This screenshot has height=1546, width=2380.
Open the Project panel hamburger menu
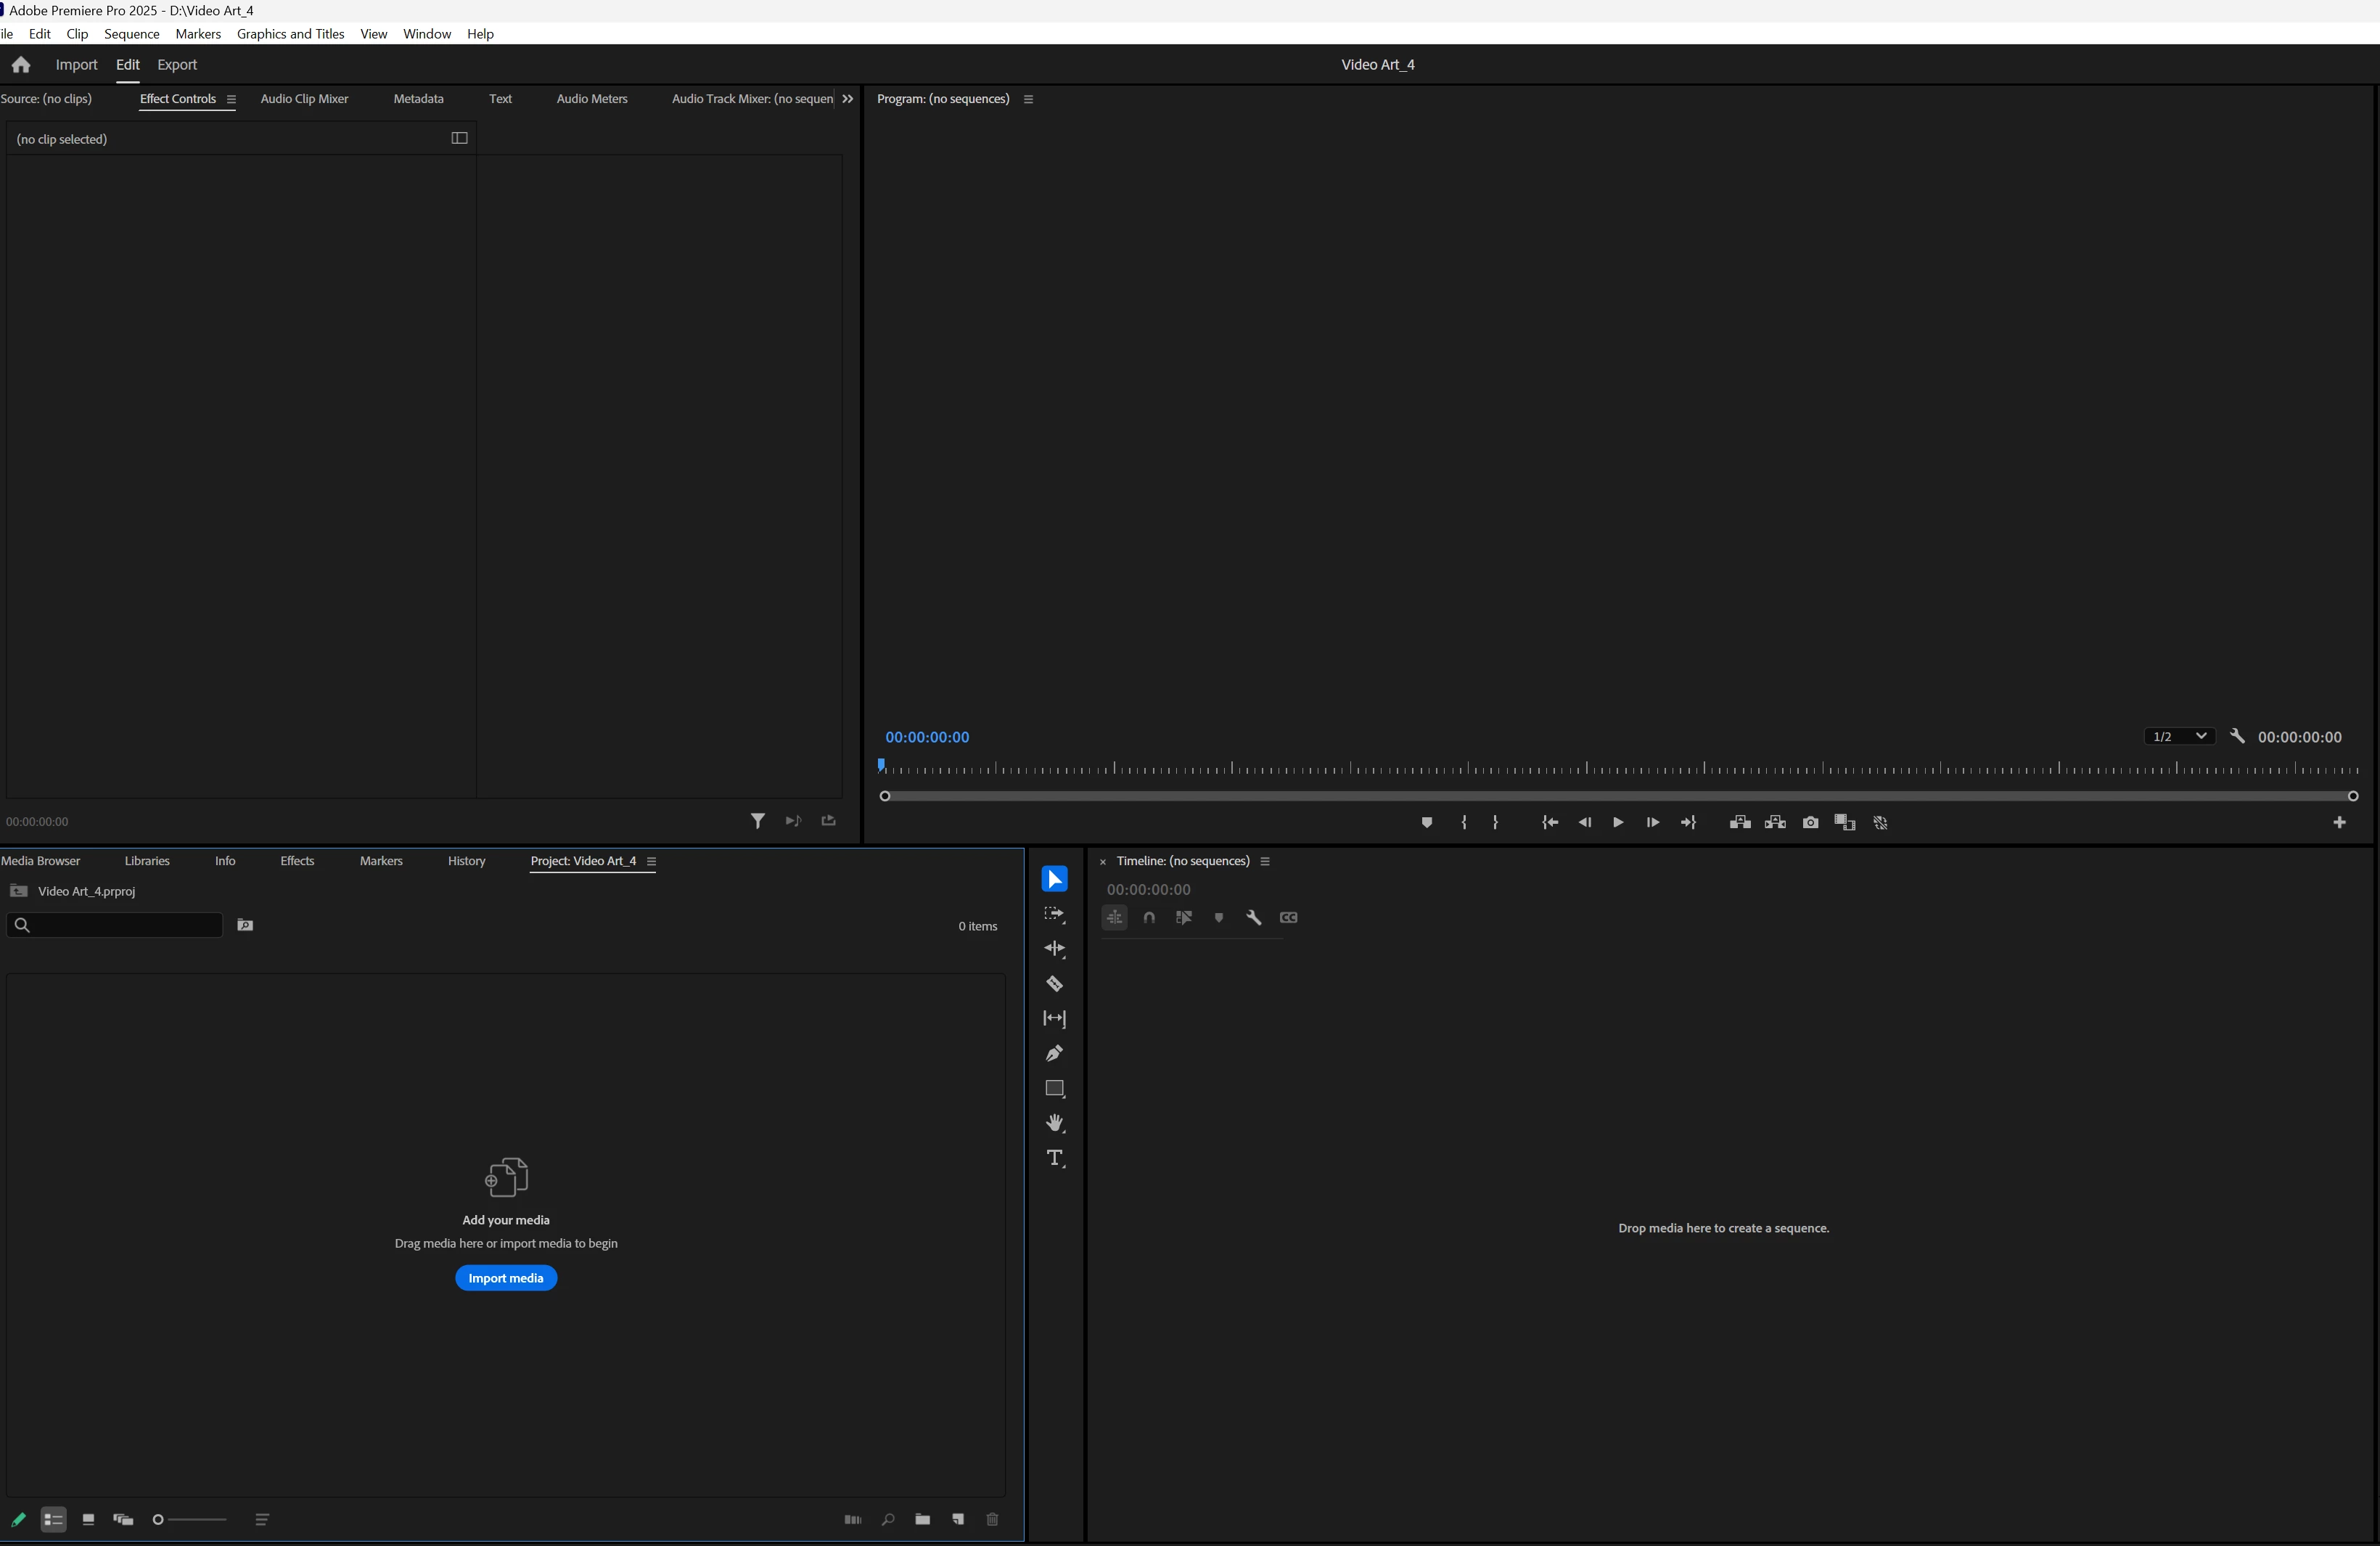tap(651, 861)
